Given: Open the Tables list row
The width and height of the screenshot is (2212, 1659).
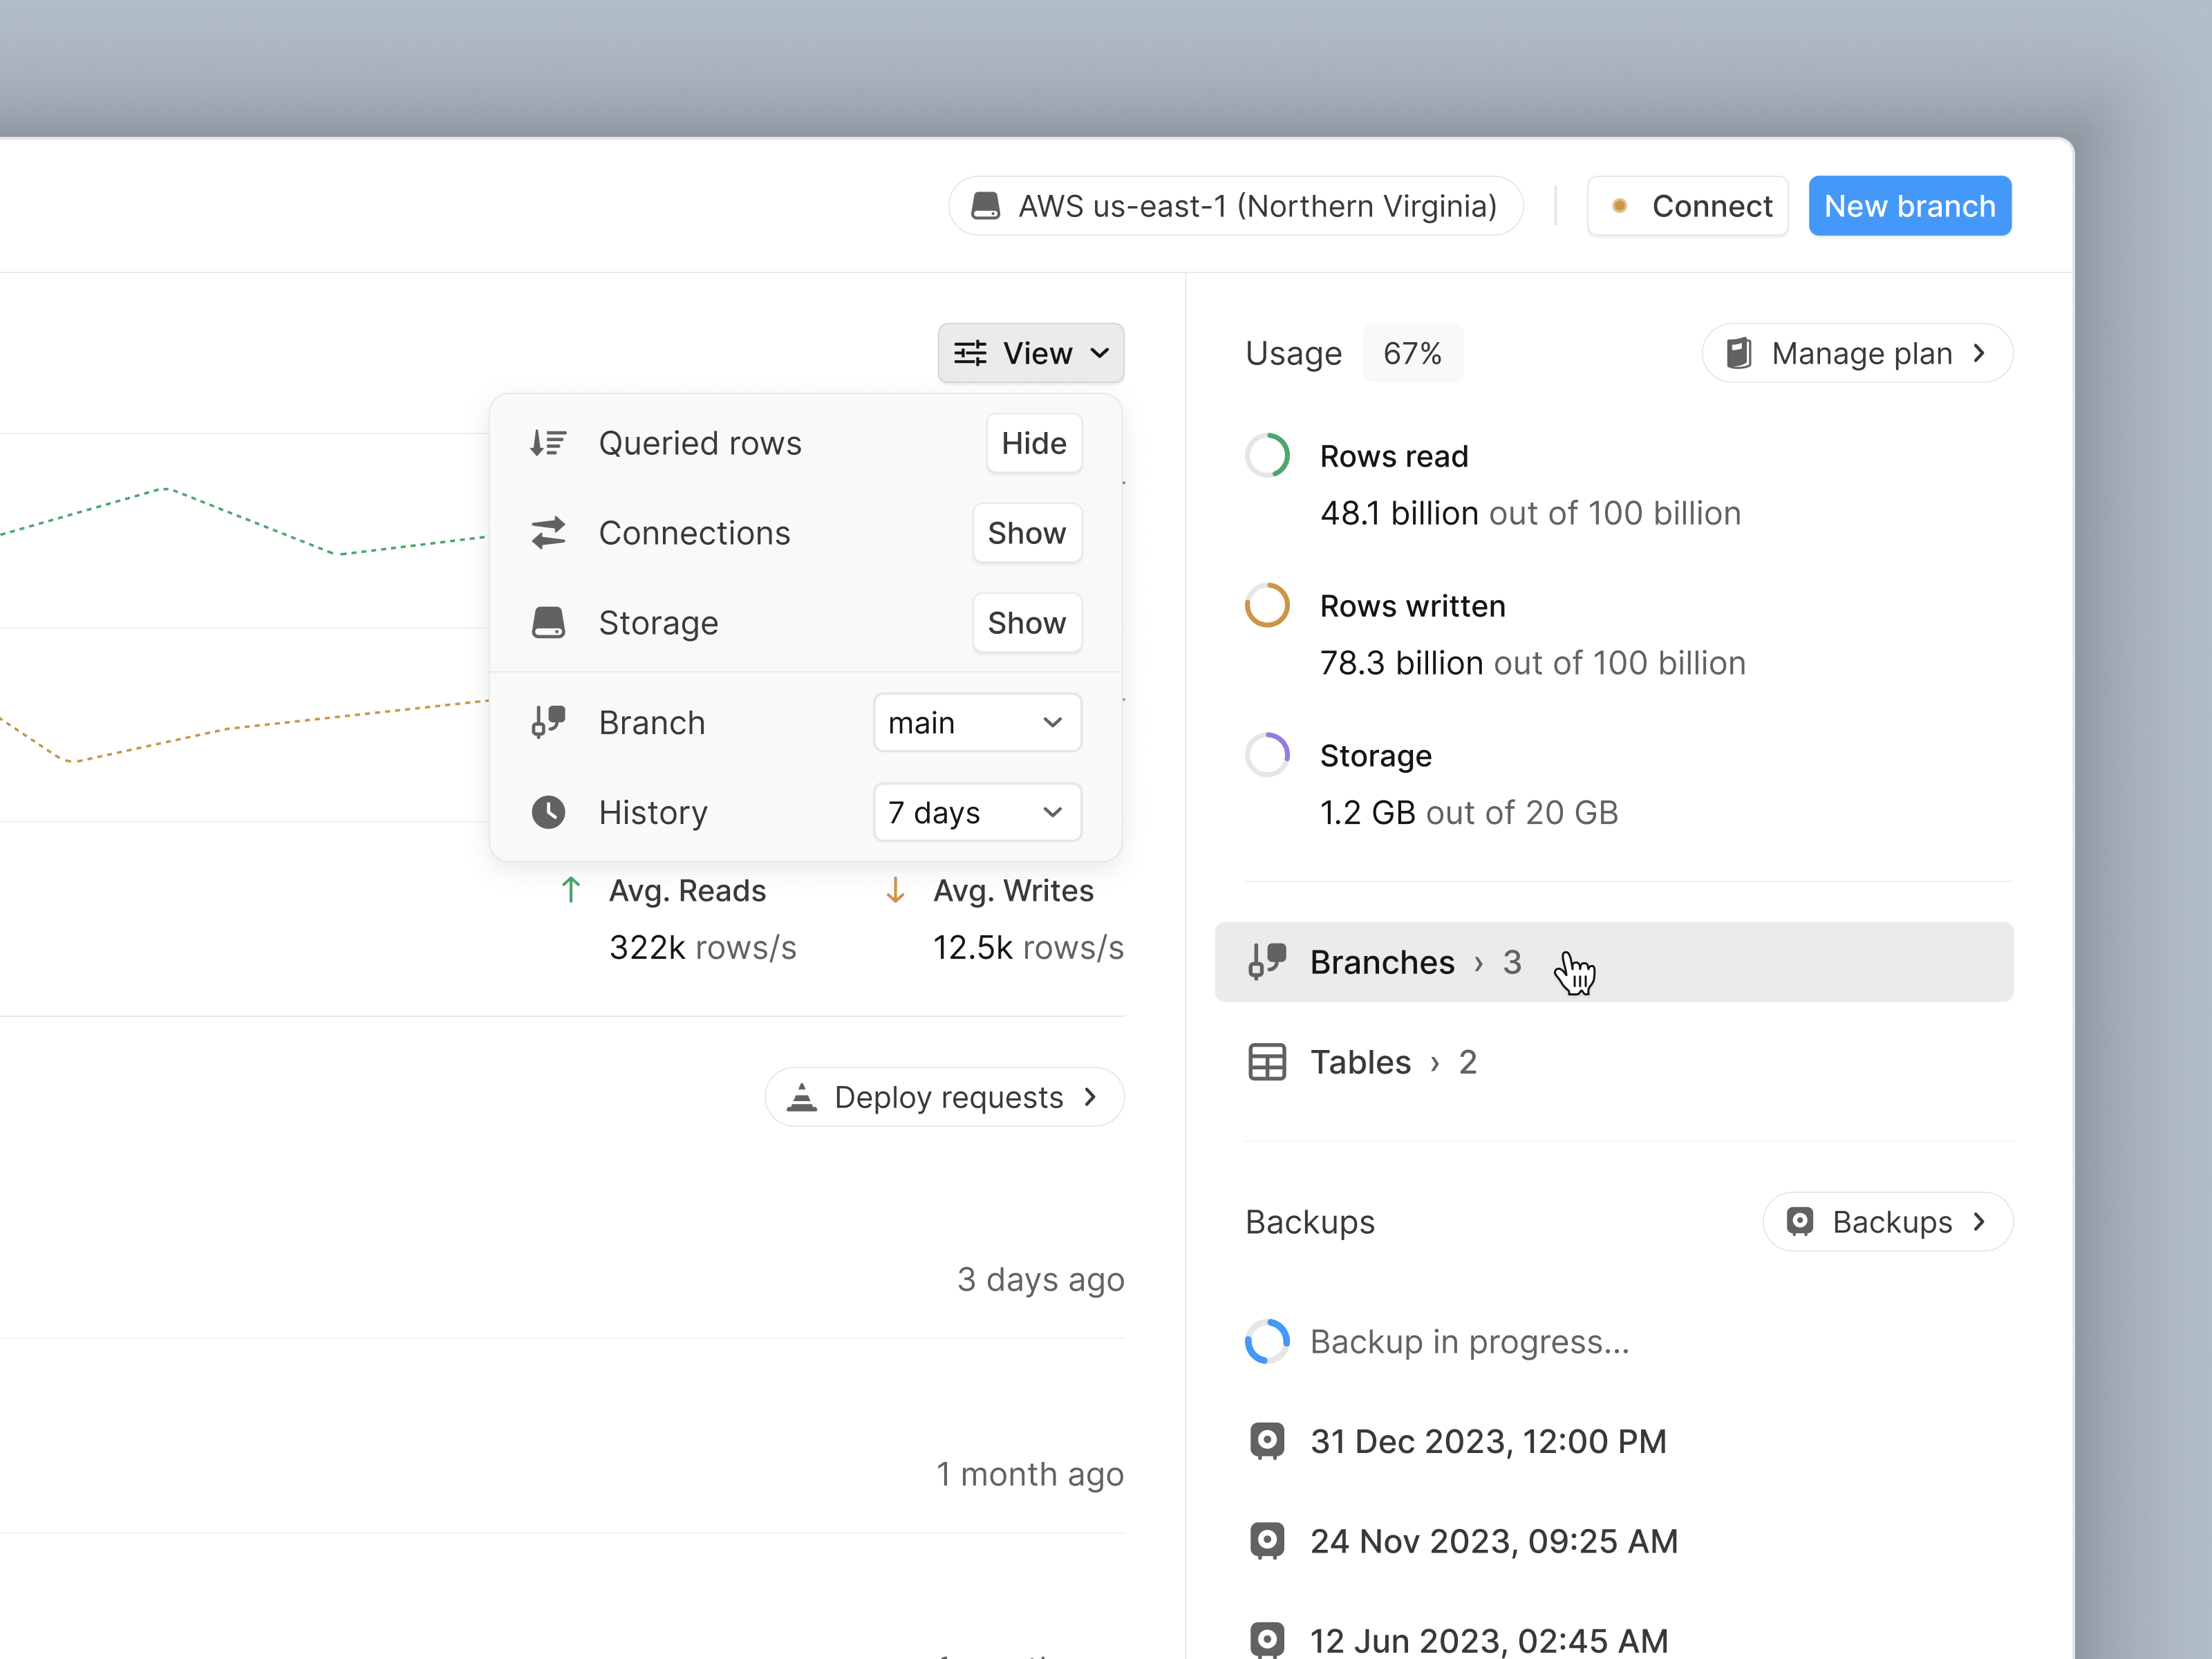Looking at the screenshot, I should [x=1614, y=1062].
